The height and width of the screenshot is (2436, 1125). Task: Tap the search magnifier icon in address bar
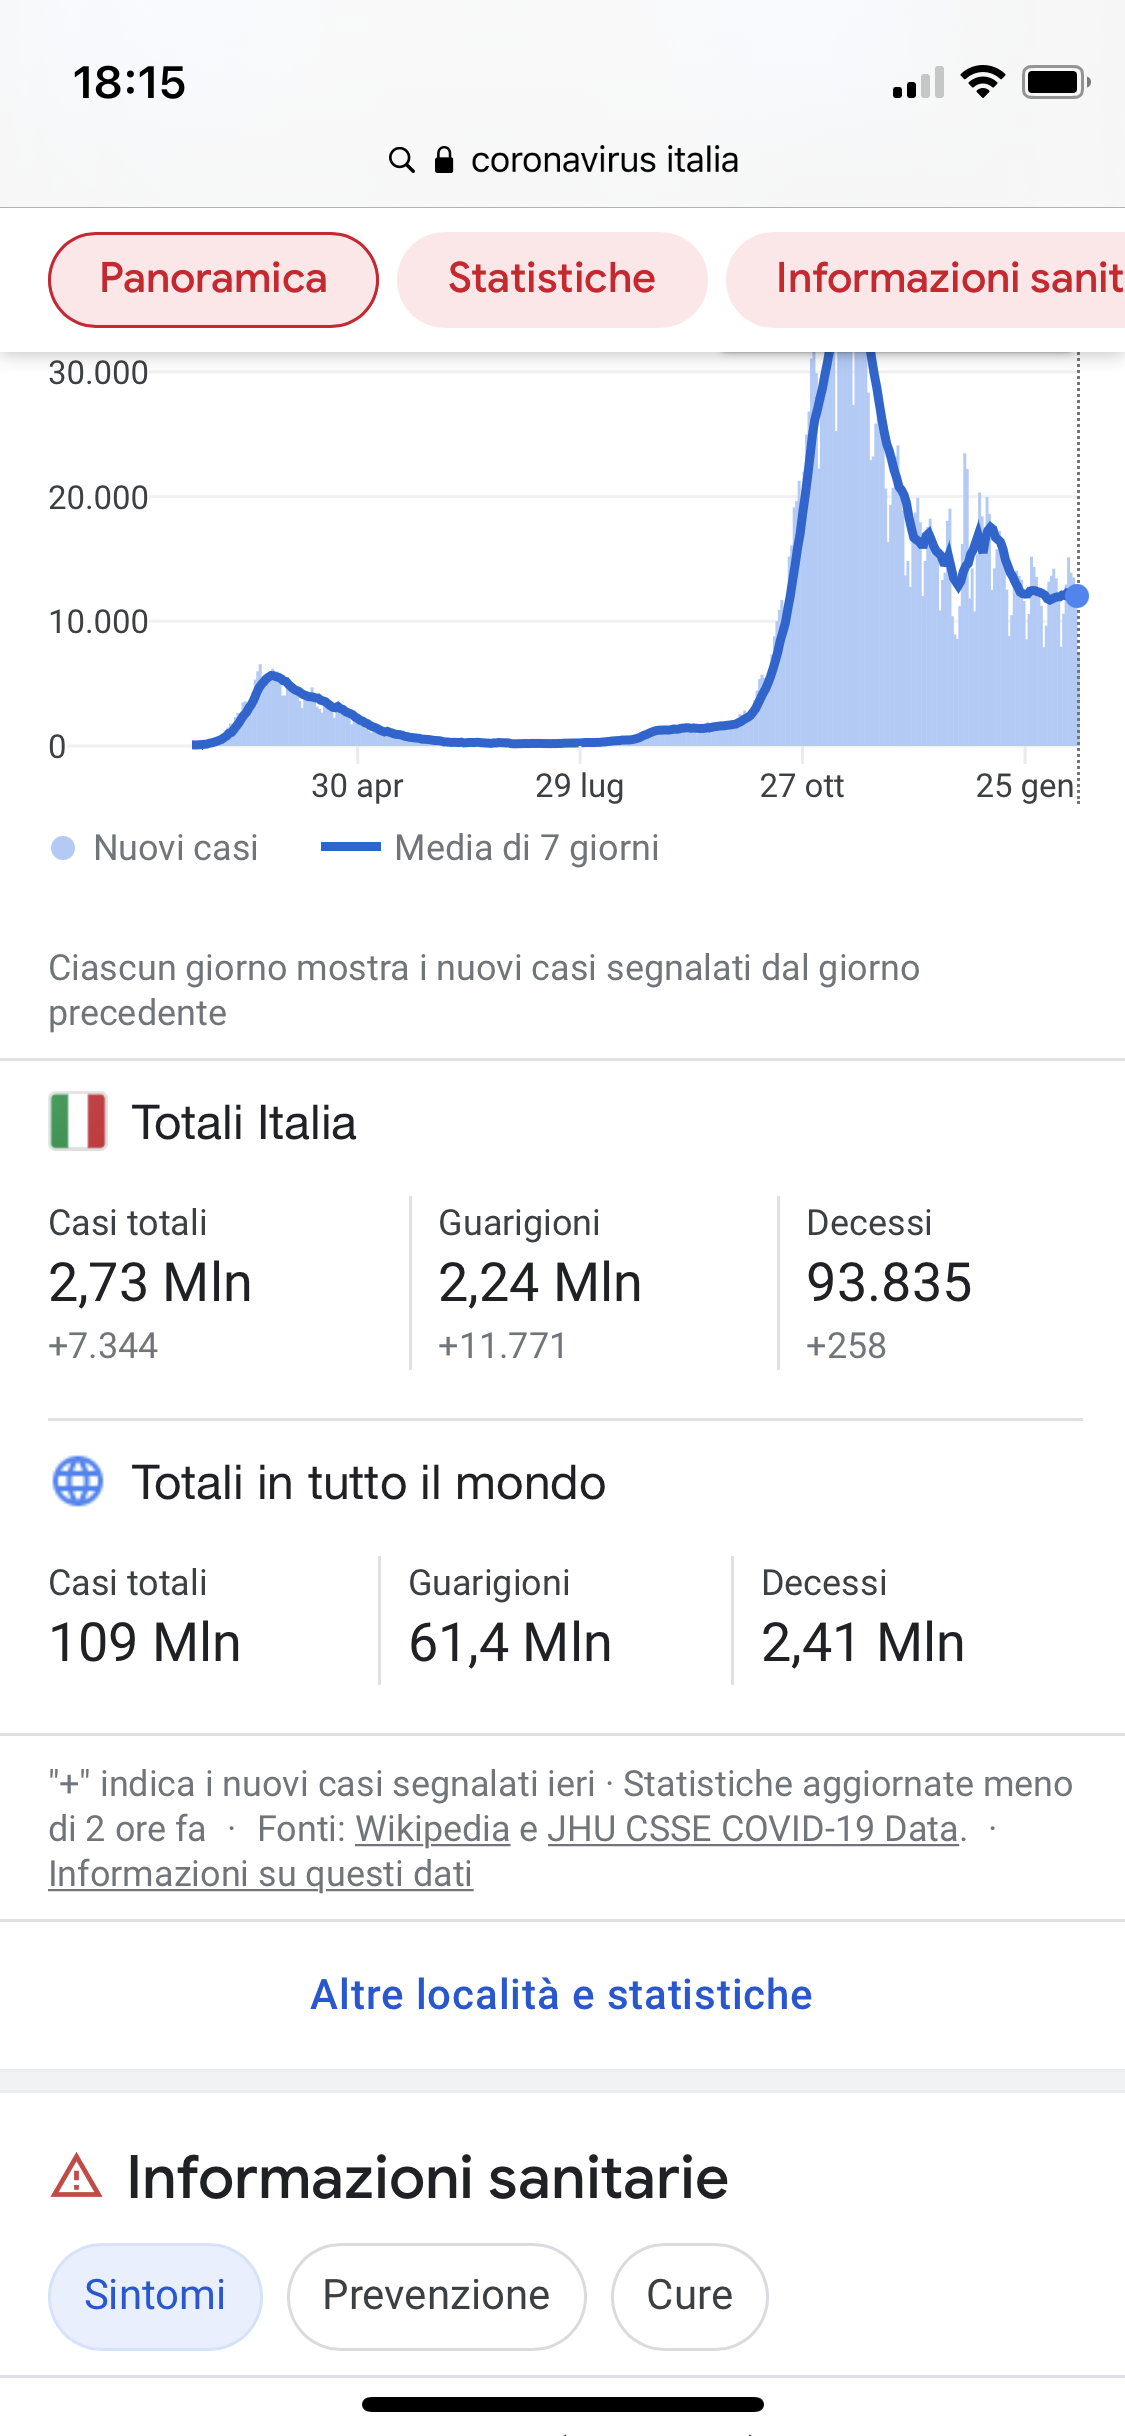point(402,160)
